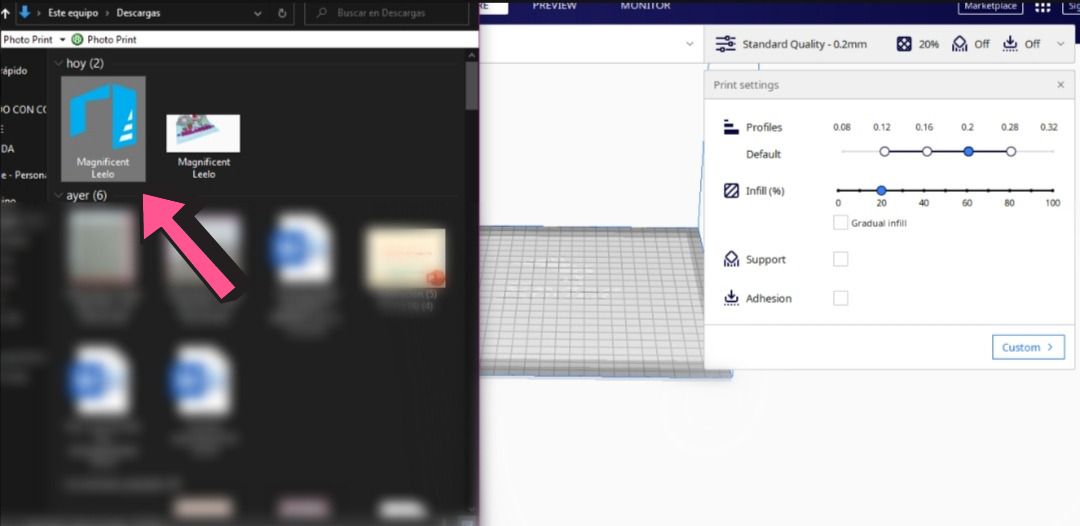Click the Up arrow in Explorer navigation

tap(6, 12)
